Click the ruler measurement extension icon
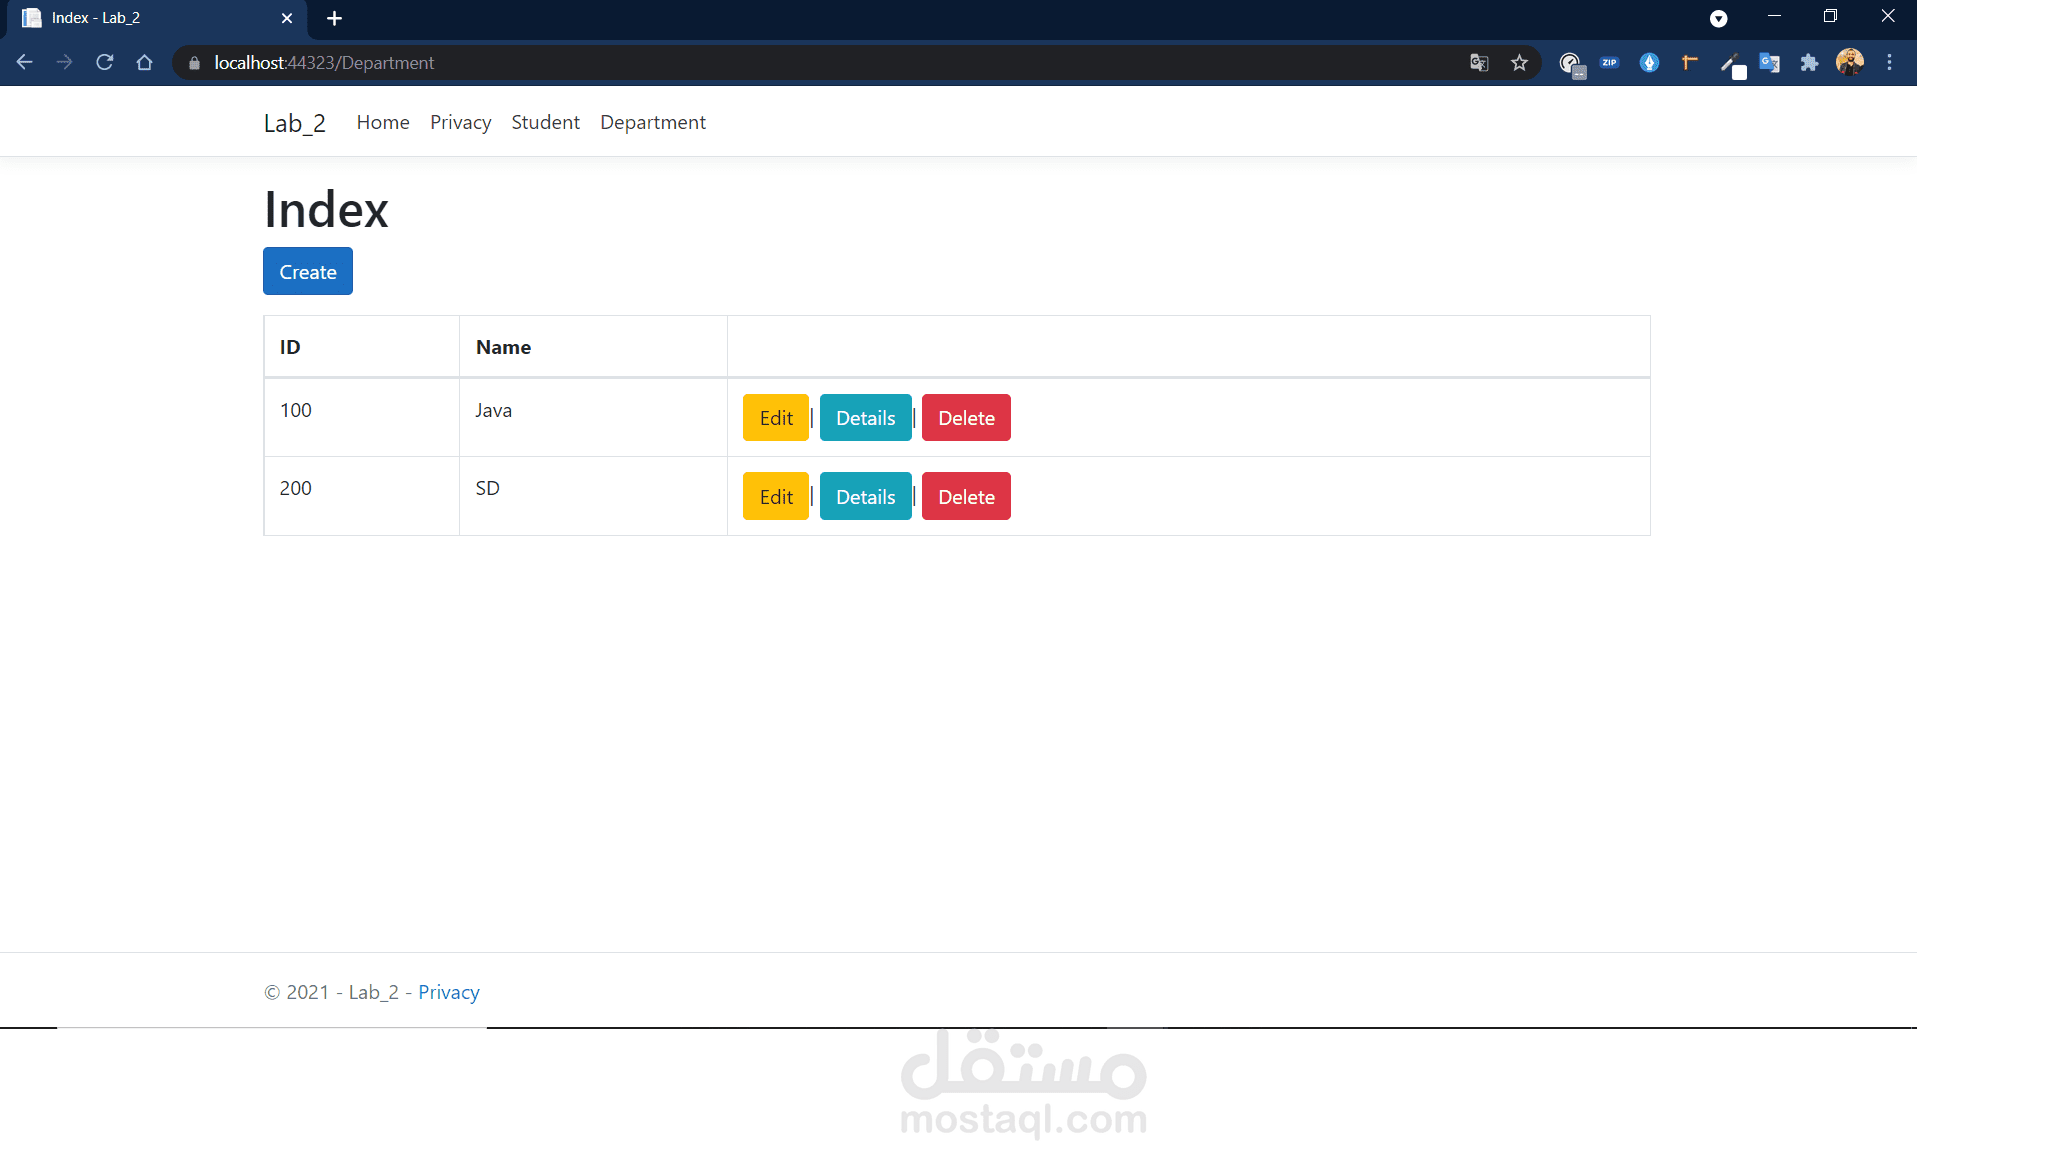 pos(1689,63)
